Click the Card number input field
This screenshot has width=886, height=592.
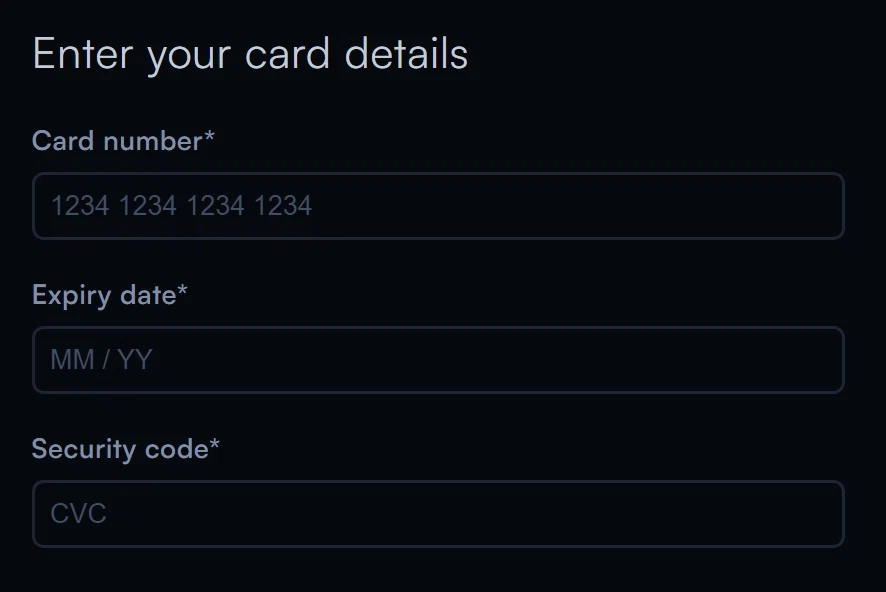(x=438, y=206)
